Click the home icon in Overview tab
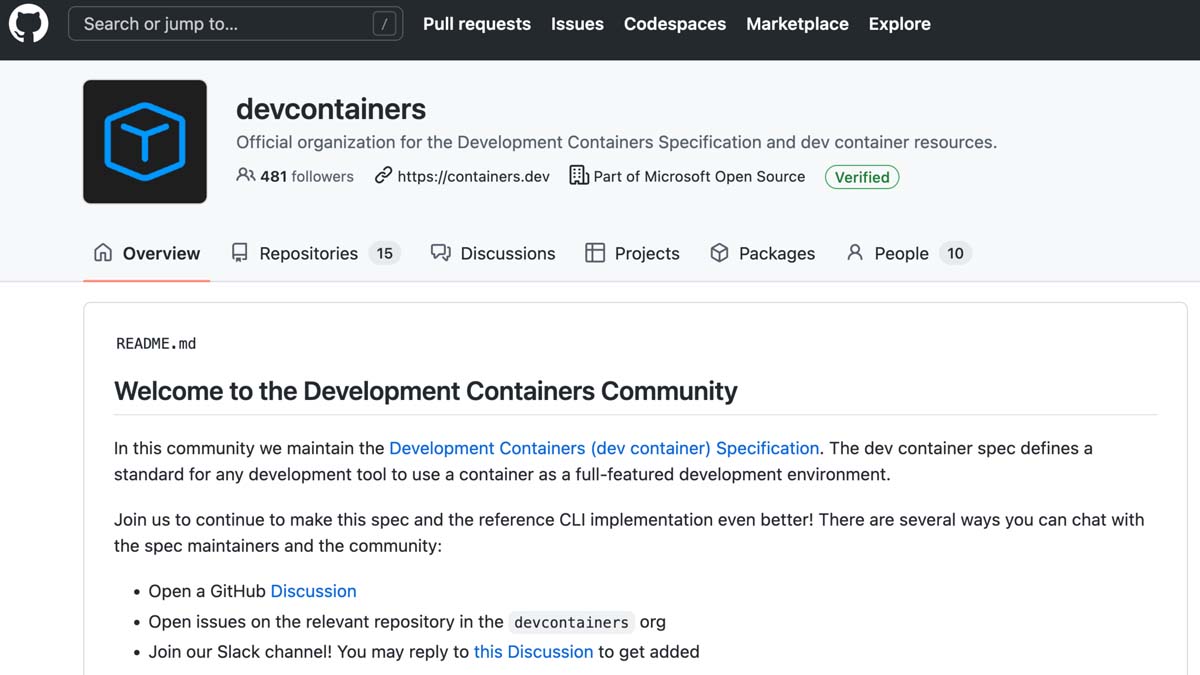 103,253
